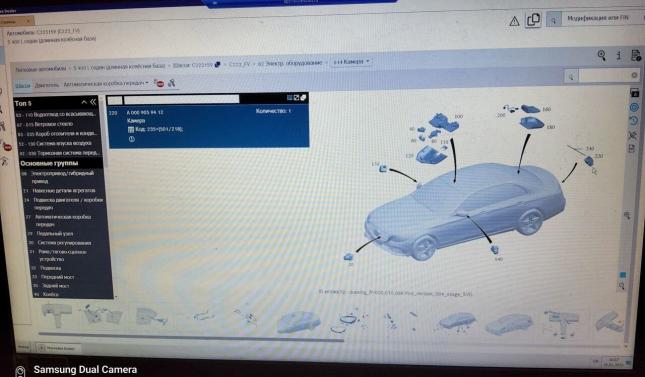This screenshot has width=645, height=377.
Task: Click the magnifier icon at lower right of drawing
Action: point(622,286)
